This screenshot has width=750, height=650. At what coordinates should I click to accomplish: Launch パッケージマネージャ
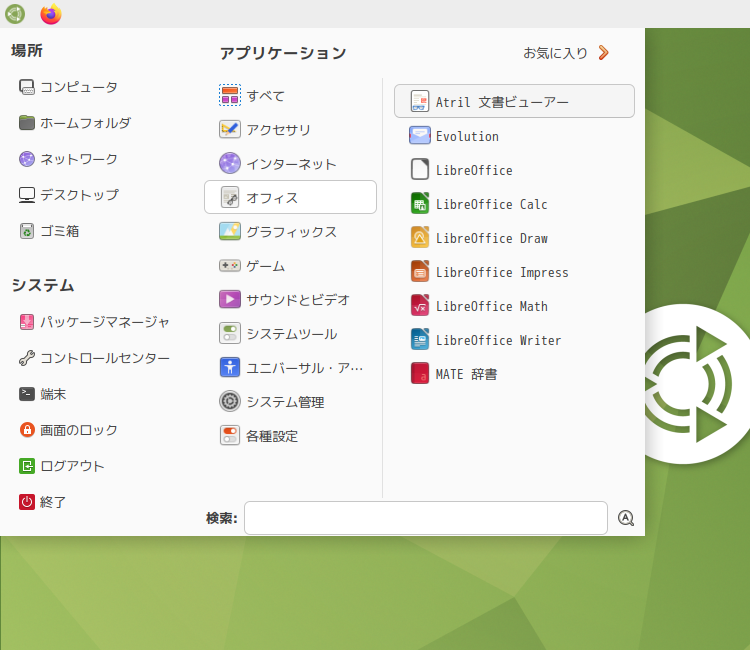click(x=94, y=322)
